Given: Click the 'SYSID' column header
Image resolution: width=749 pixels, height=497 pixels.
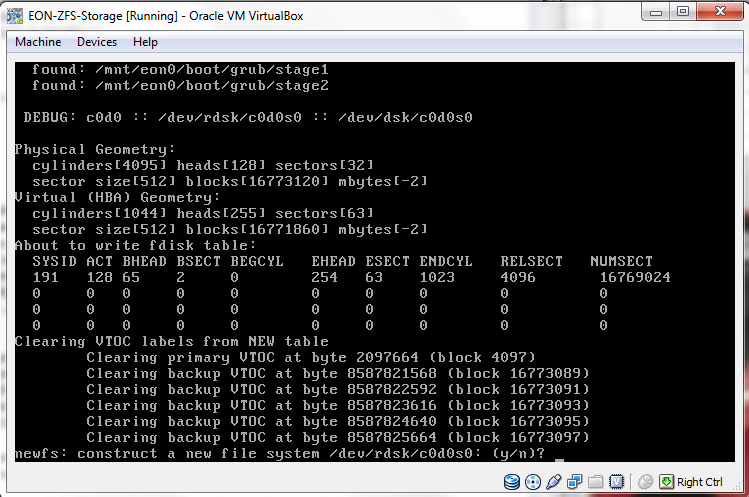Looking at the screenshot, I should (54, 261).
